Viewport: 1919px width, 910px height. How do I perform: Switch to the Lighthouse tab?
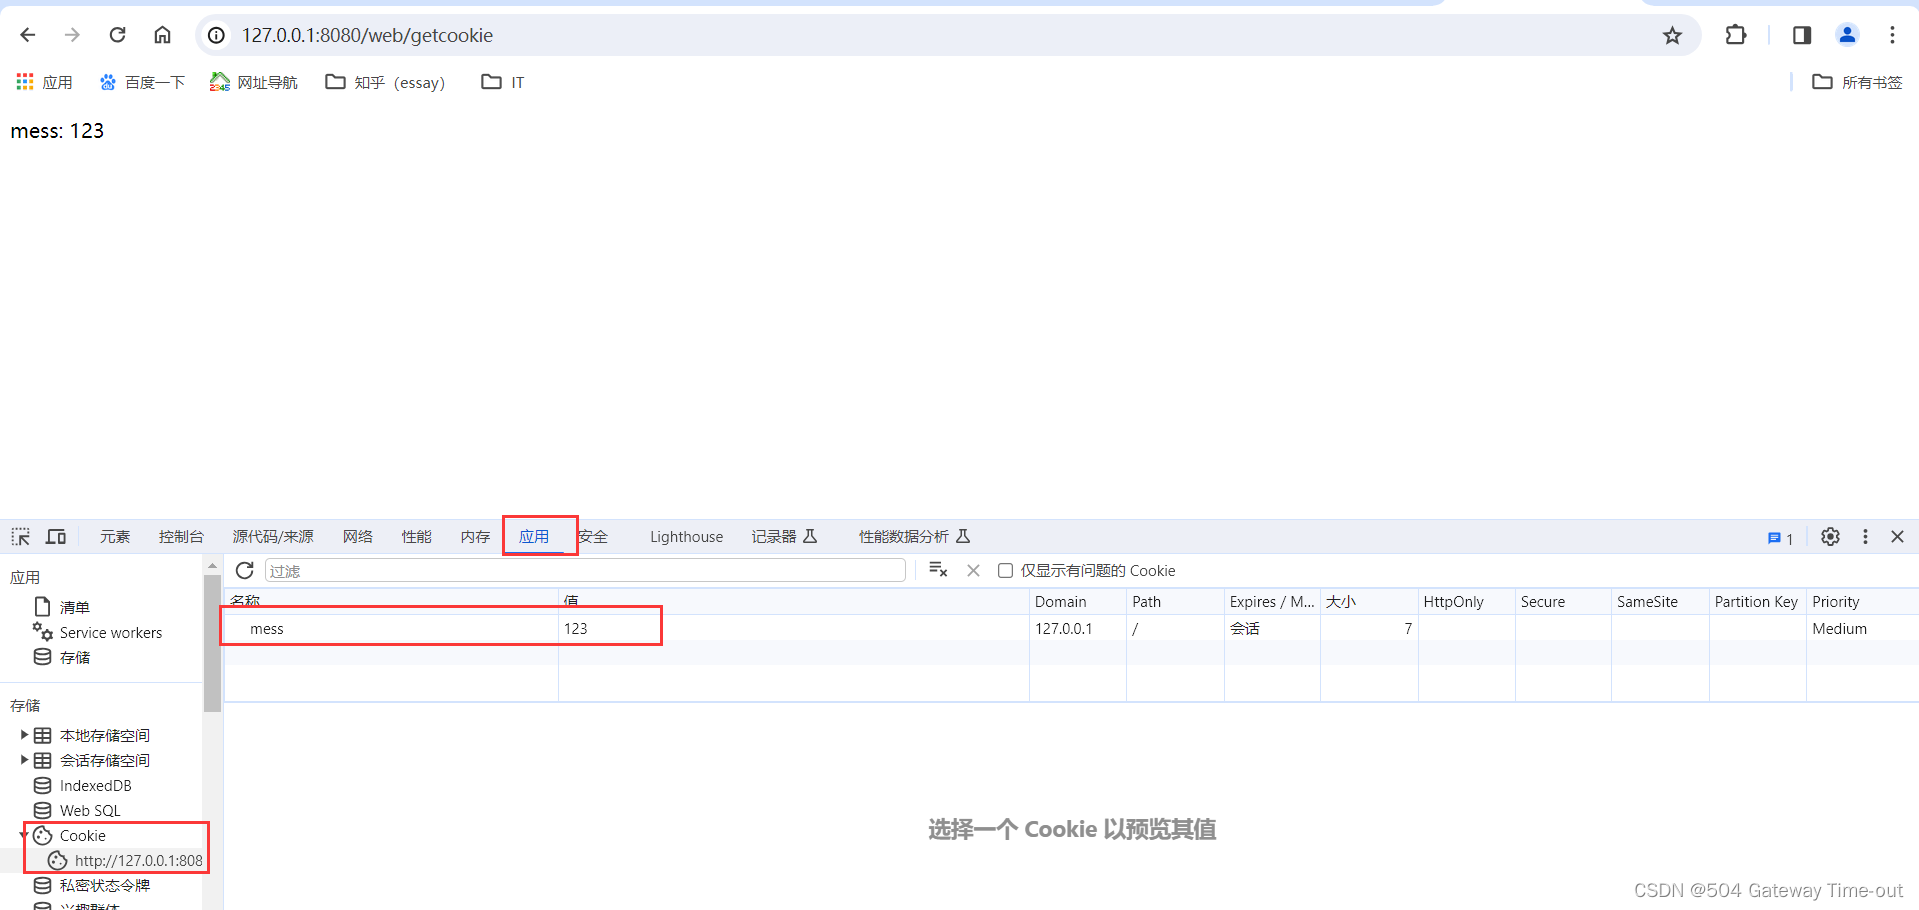coord(686,537)
